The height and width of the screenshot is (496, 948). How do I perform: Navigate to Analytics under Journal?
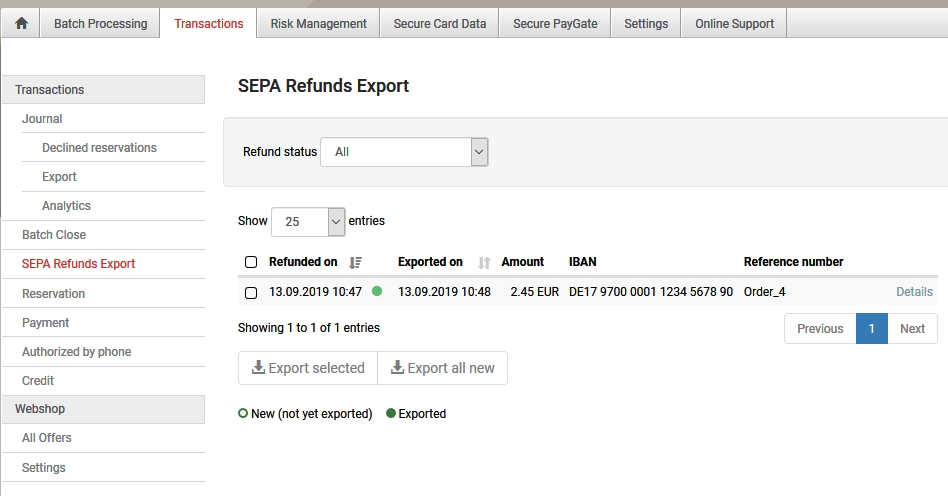66,206
